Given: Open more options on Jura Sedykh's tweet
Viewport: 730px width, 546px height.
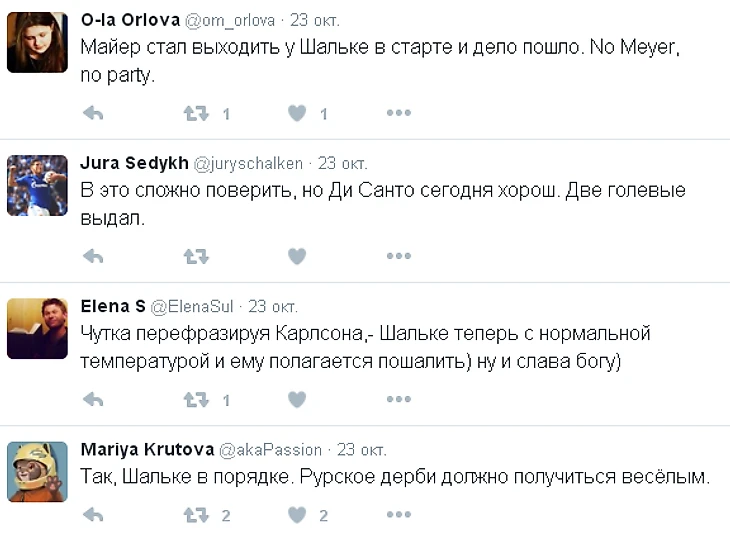Looking at the screenshot, I should pyautogui.click(x=398, y=257).
